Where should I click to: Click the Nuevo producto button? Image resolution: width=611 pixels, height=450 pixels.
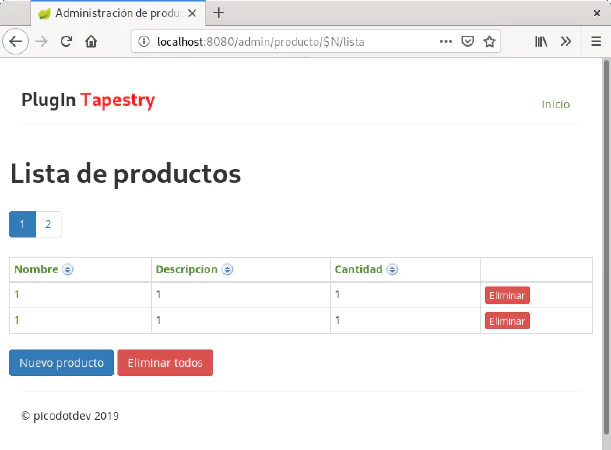point(61,362)
